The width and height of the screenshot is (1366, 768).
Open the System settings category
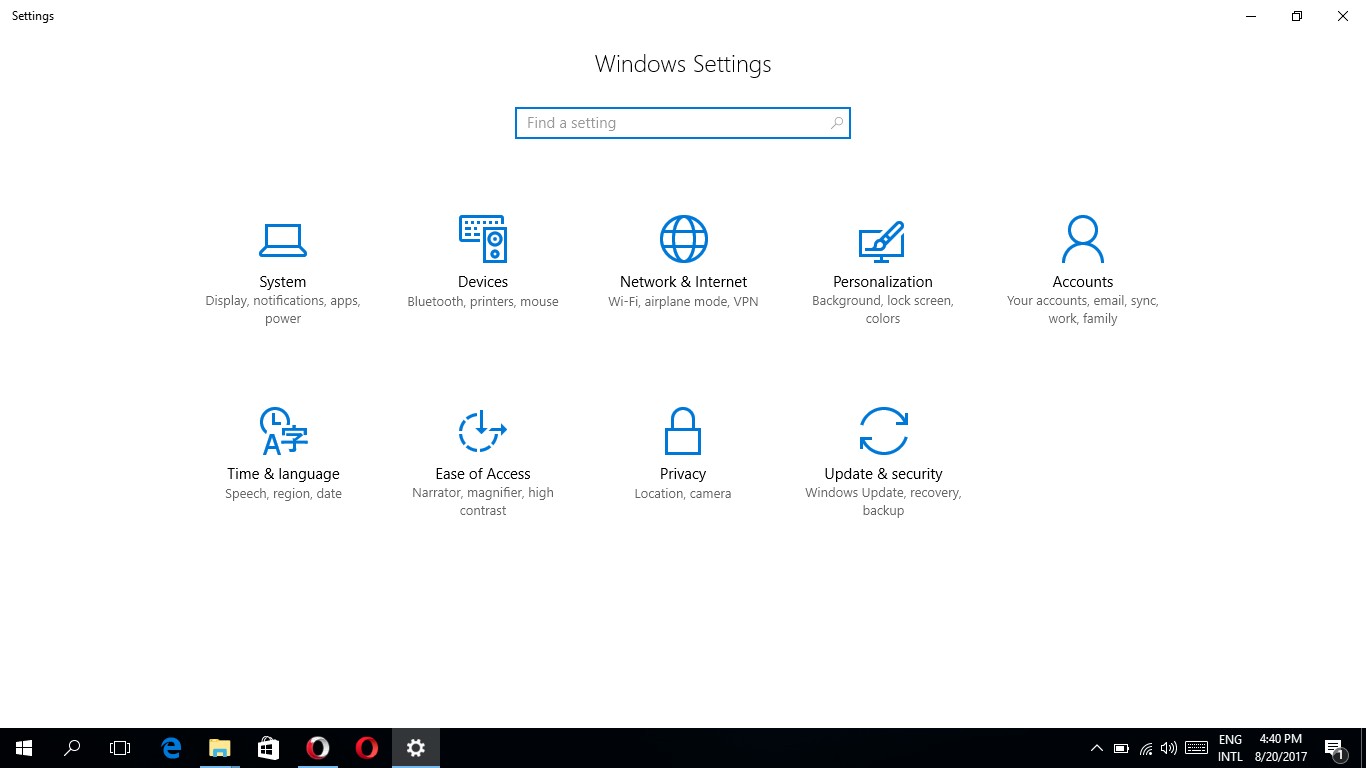click(x=283, y=271)
